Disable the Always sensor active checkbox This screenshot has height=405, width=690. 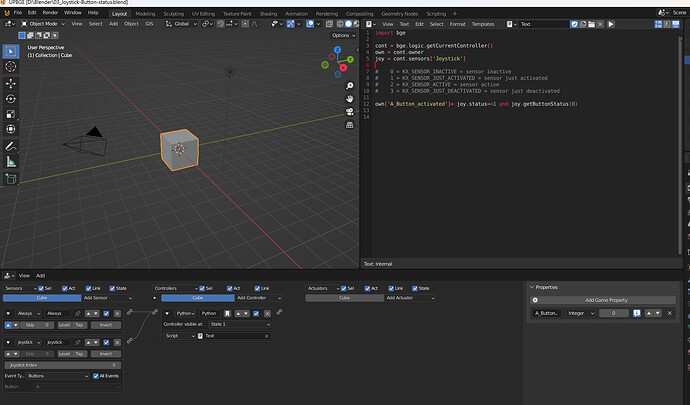click(x=106, y=313)
